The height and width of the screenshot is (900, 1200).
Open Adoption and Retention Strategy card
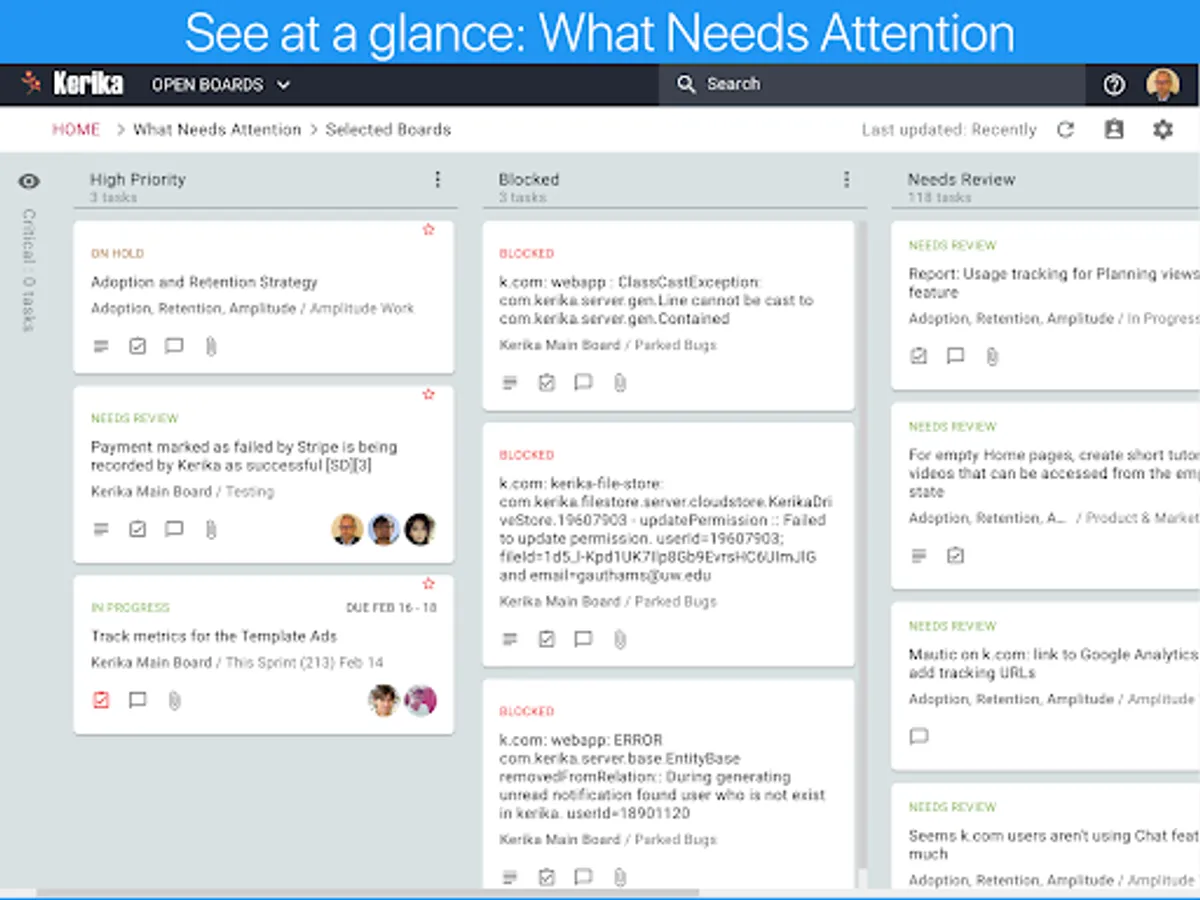[263, 297]
